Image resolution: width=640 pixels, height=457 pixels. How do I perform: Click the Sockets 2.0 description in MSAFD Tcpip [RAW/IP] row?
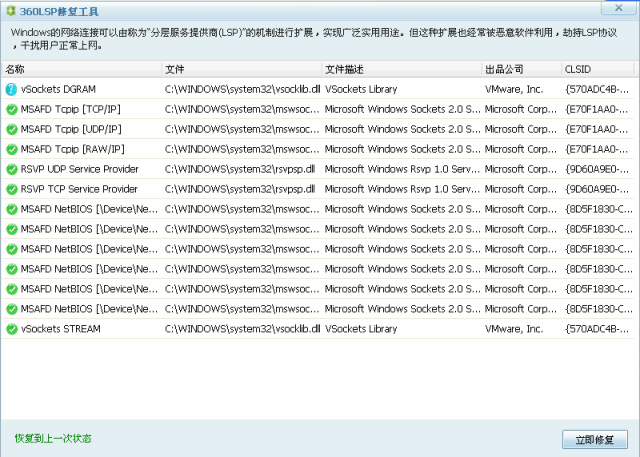402,149
